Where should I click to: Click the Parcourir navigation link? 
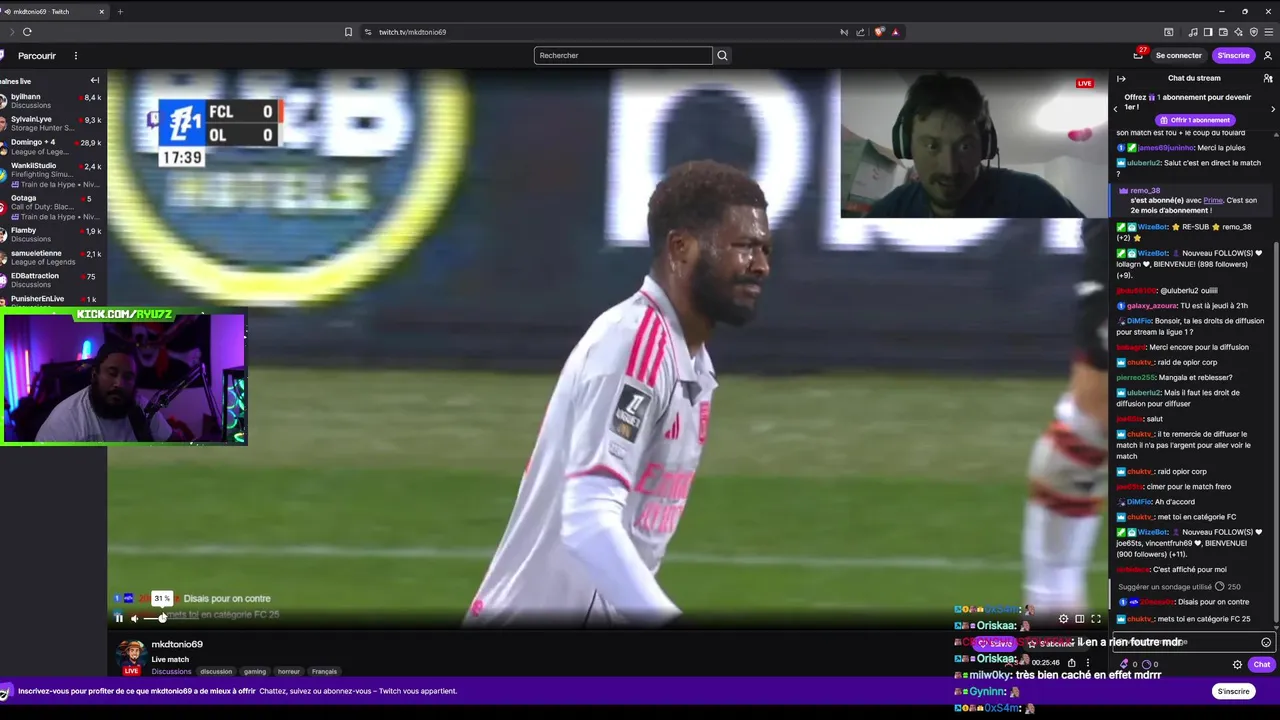(37, 56)
